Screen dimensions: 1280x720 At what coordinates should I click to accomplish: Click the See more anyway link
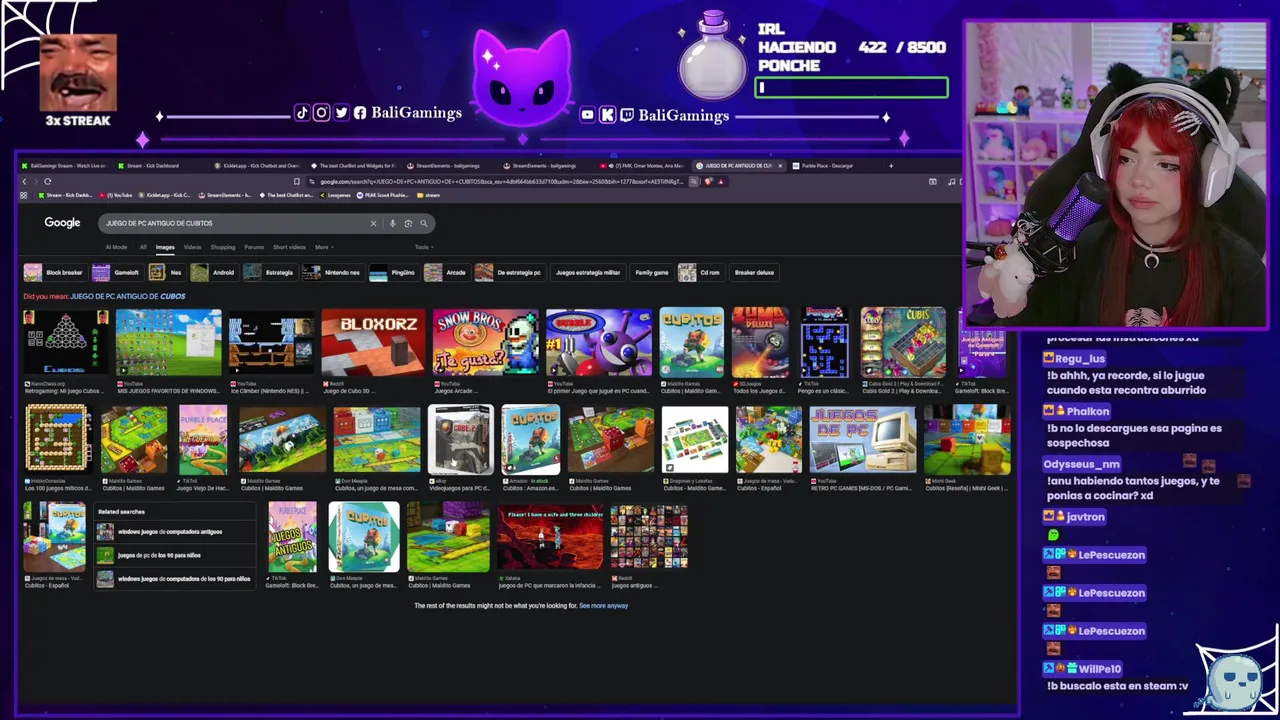pyautogui.click(x=603, y=606)
